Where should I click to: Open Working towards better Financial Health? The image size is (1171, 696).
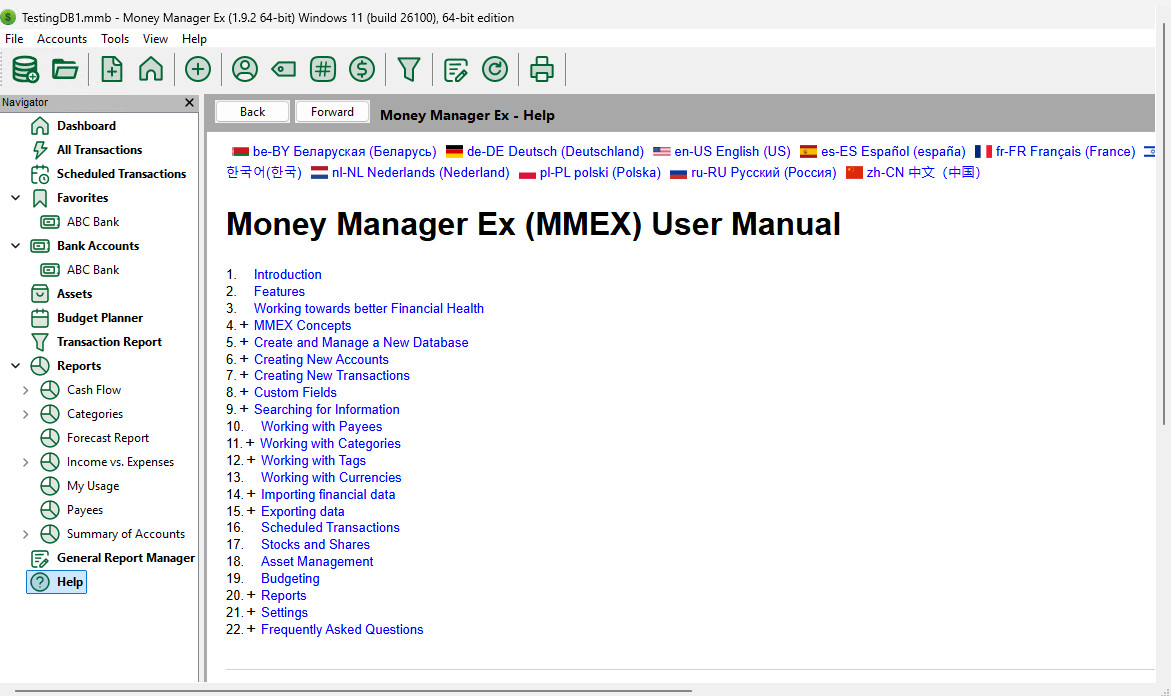[369, 308]
